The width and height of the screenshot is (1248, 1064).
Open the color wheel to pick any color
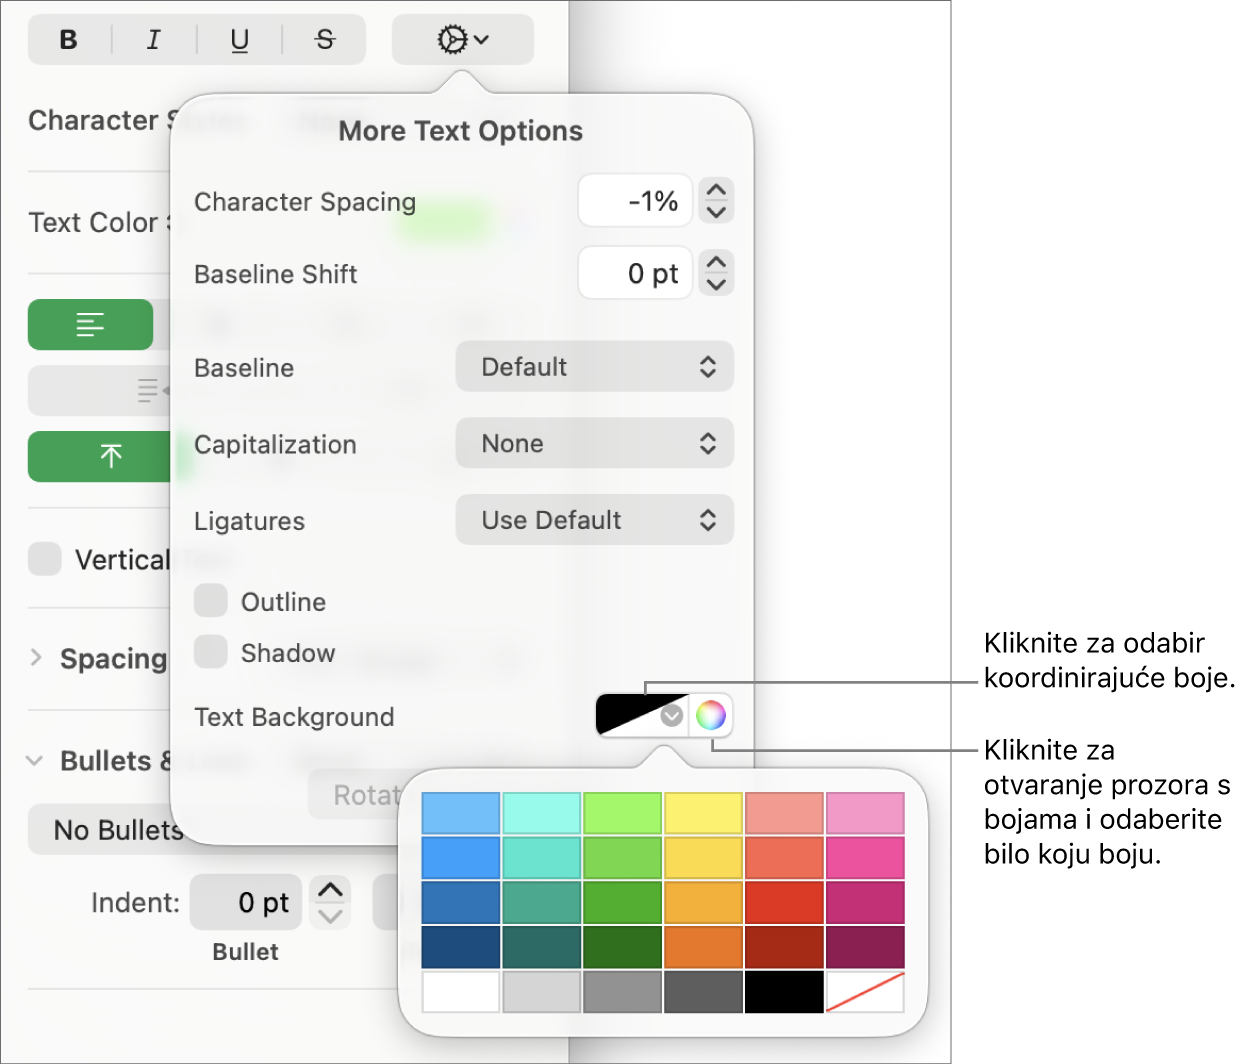click(x=711, y=715)
